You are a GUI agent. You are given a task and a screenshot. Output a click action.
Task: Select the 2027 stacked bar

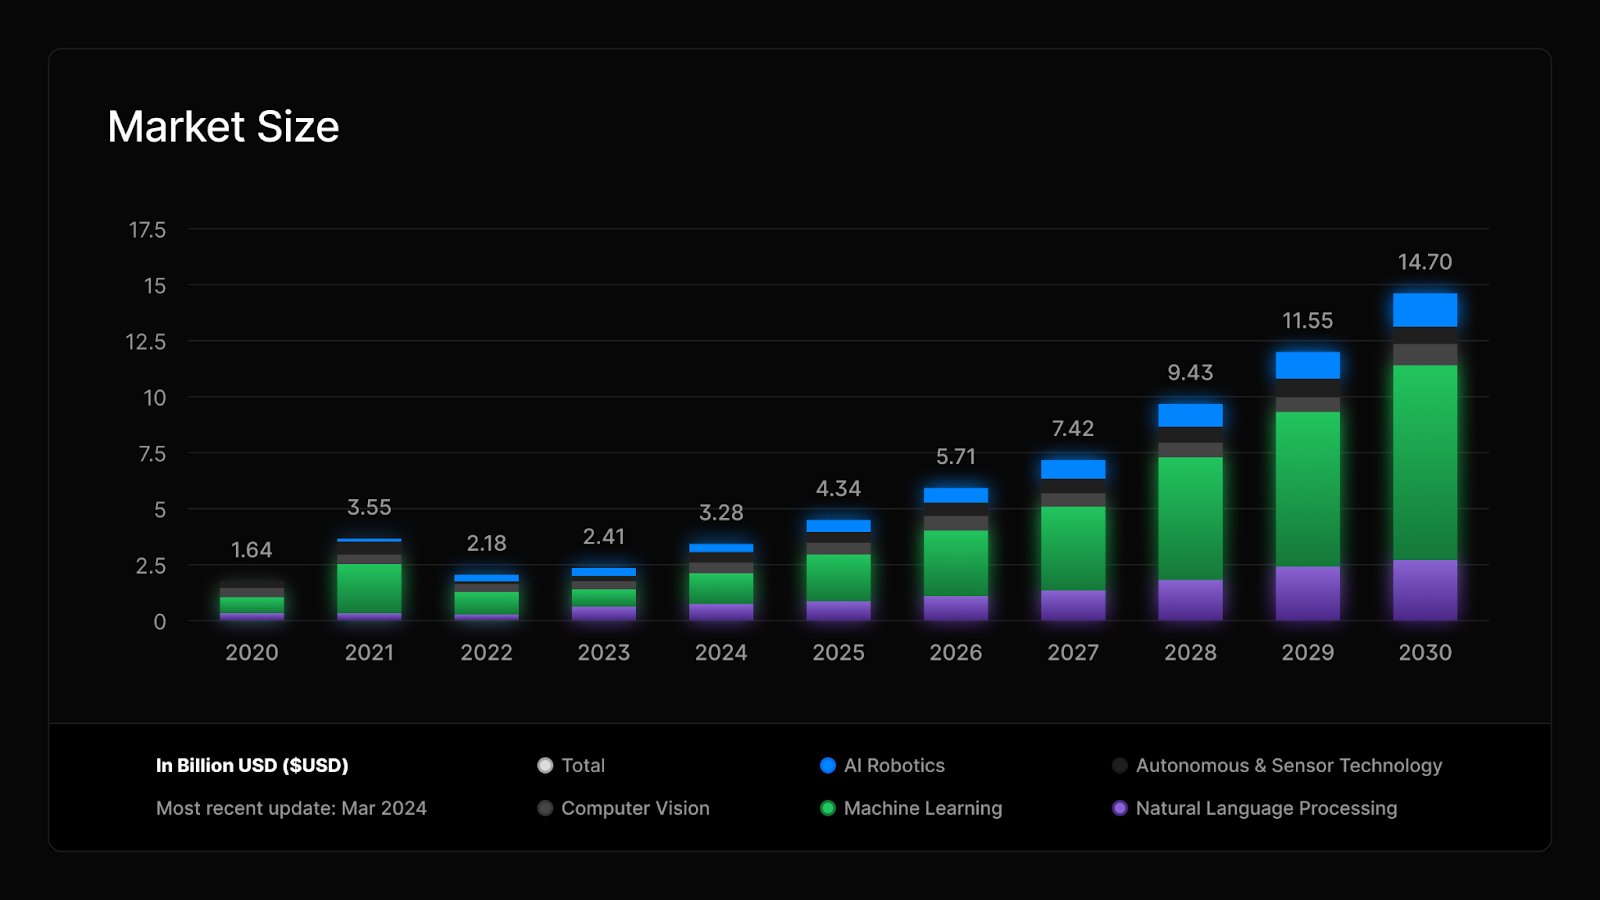pos(1073,540)
